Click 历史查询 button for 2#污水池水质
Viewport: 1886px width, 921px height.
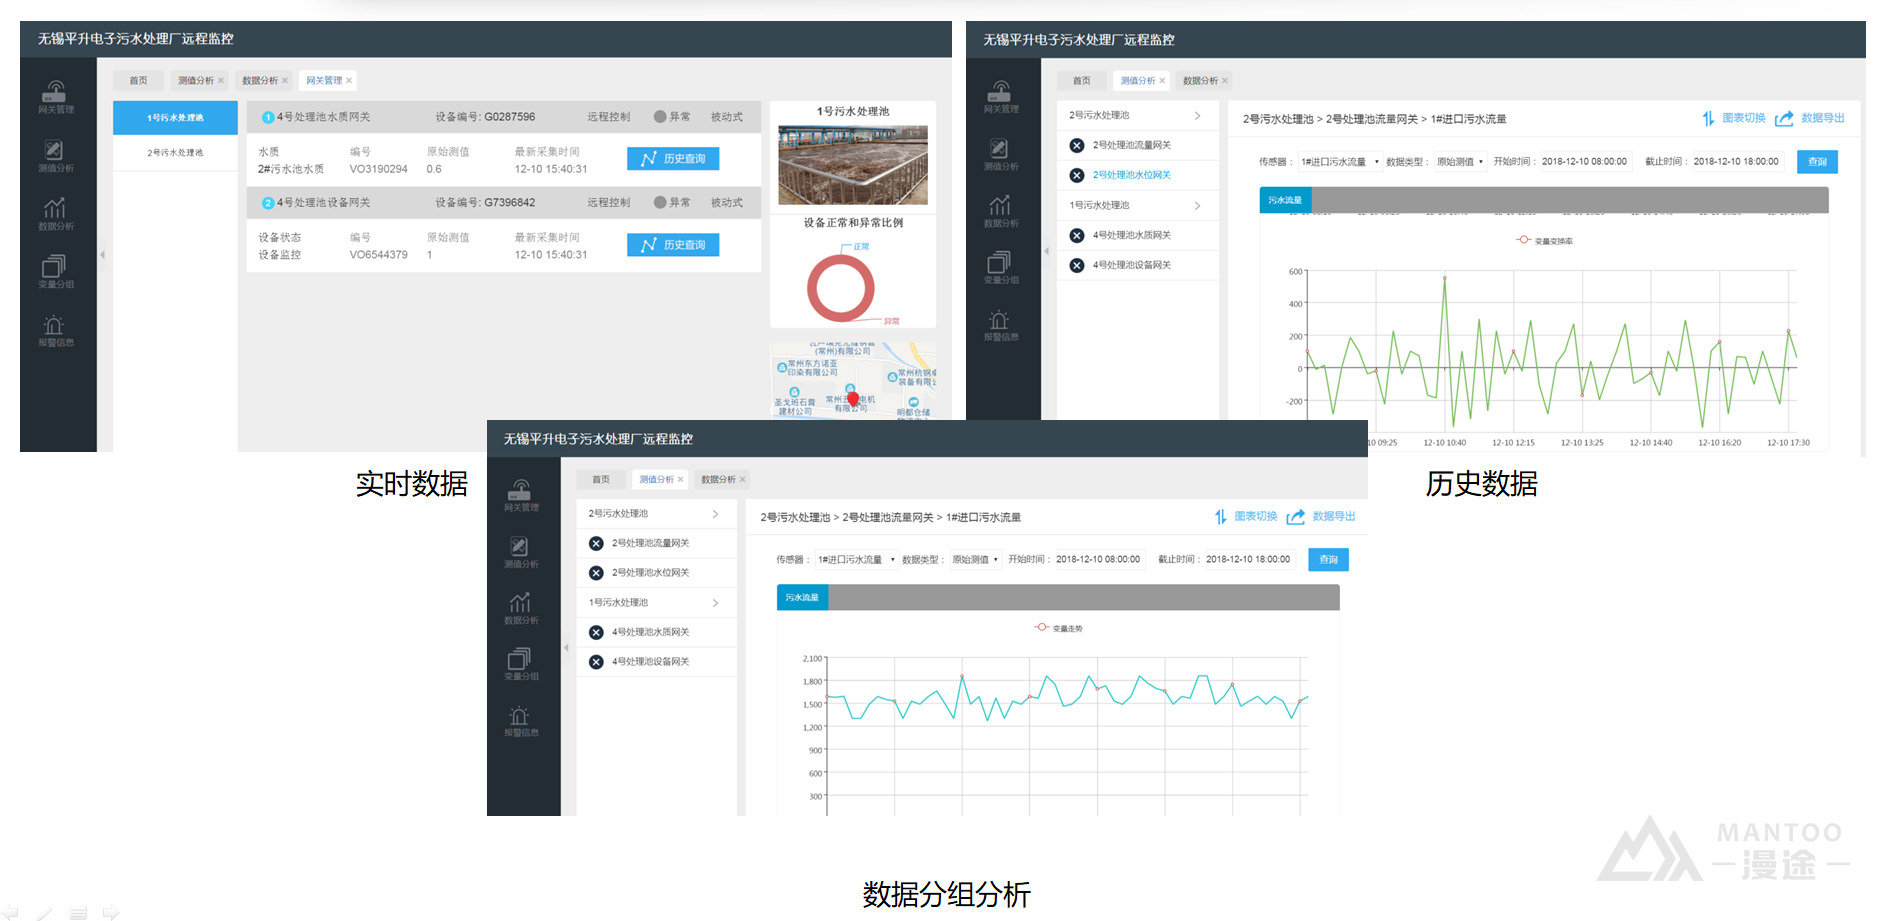click(x=673, y=159)
